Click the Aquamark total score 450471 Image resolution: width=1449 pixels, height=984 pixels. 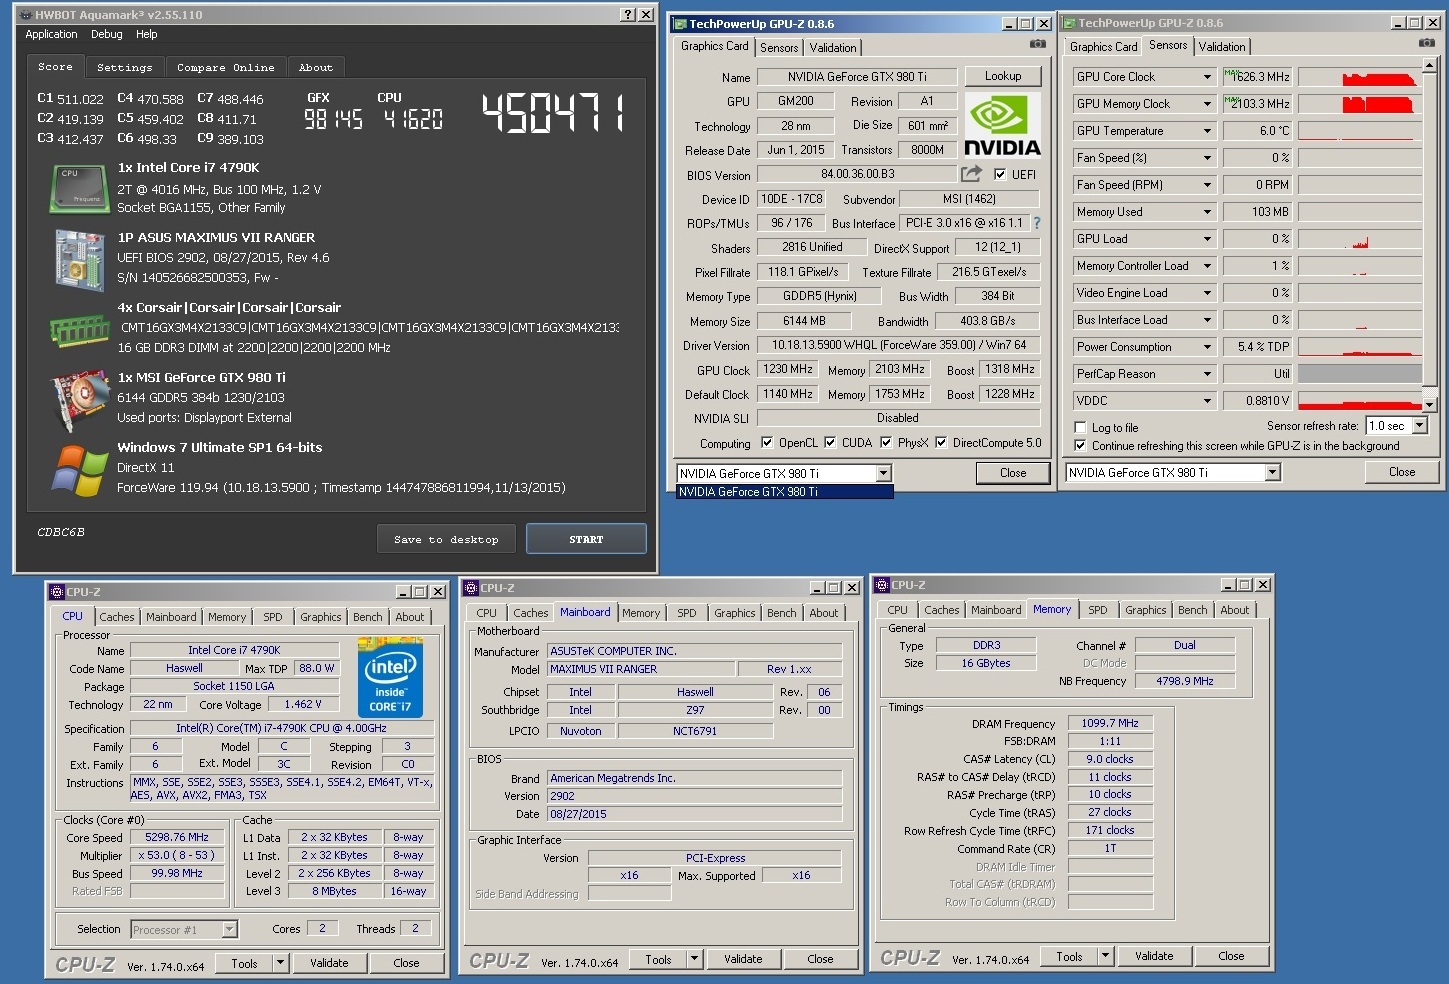click(553, 113)
